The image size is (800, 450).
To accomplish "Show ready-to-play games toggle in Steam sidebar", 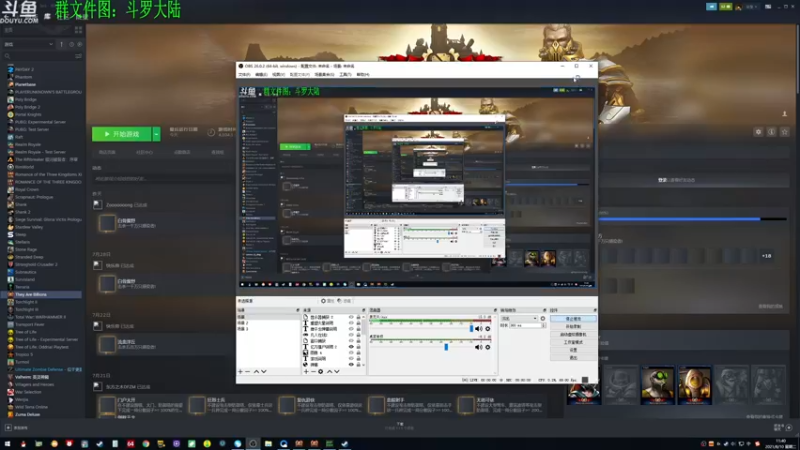I will pyautogui.click(x=80, y=44).
